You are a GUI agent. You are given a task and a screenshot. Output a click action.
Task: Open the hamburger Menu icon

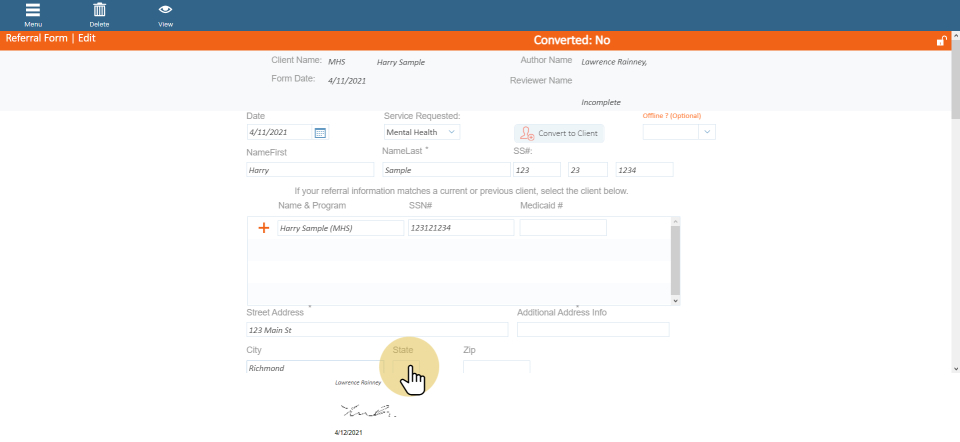click(x=33, y=11)
